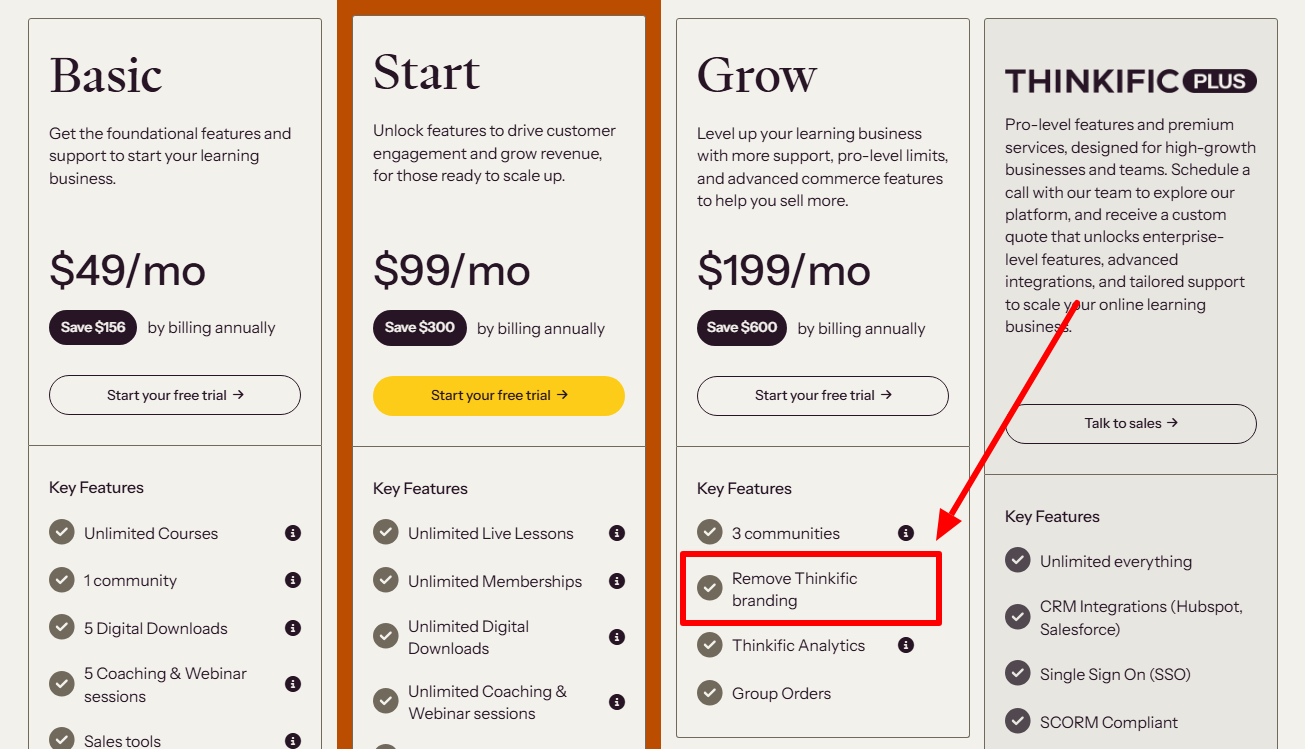Click info icon for Unlimited Live Lessons
The height and width of the screenshot is (749, 1305).
(x=617, y=533)
